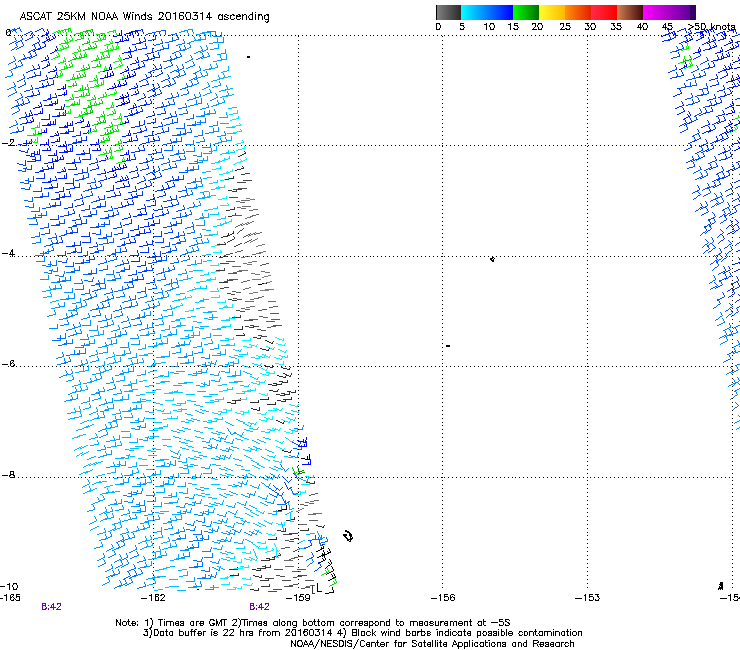Select the yellow 20–25 knots legend segment
This screenshot has height=650, width=740.
tap(552, 12)
